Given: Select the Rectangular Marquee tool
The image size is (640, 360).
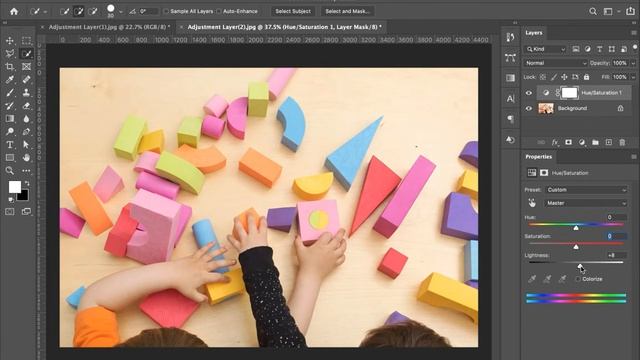Looking at the screenshot, I should click(27, 40).
